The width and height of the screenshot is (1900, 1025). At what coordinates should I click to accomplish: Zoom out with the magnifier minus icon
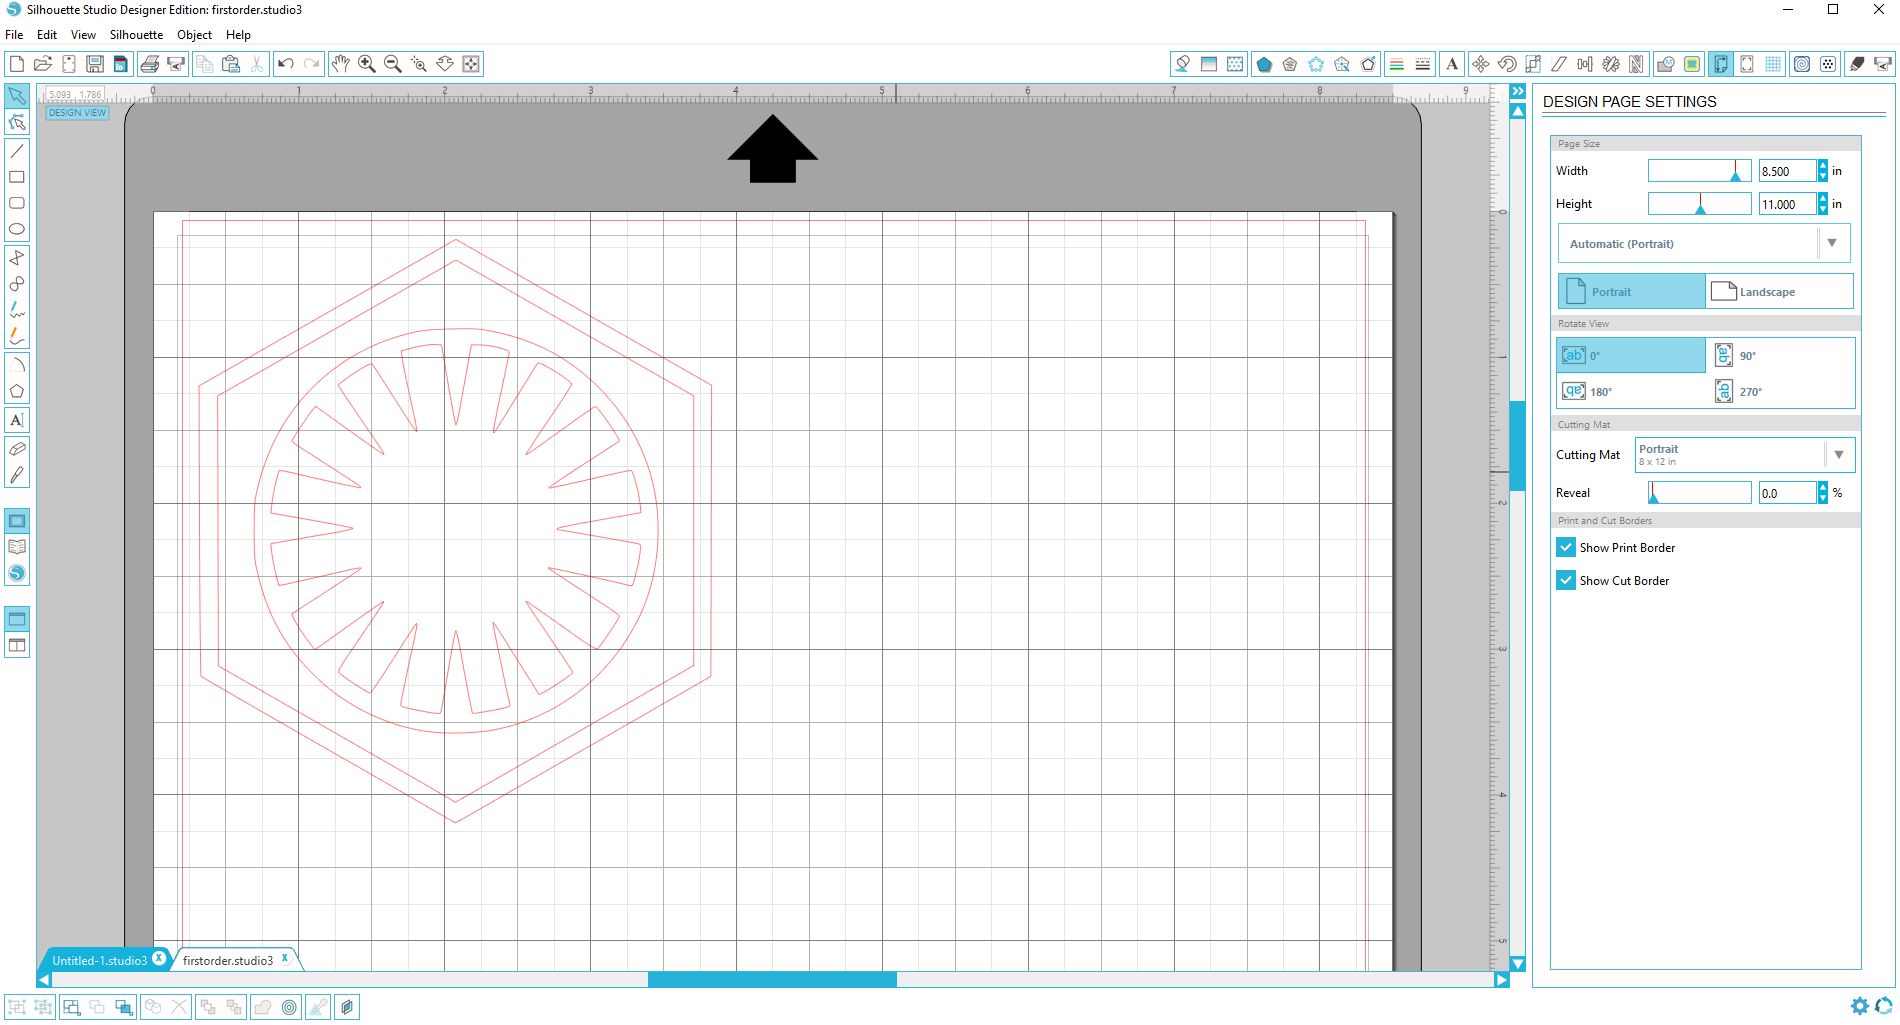(x=393, y=64)
